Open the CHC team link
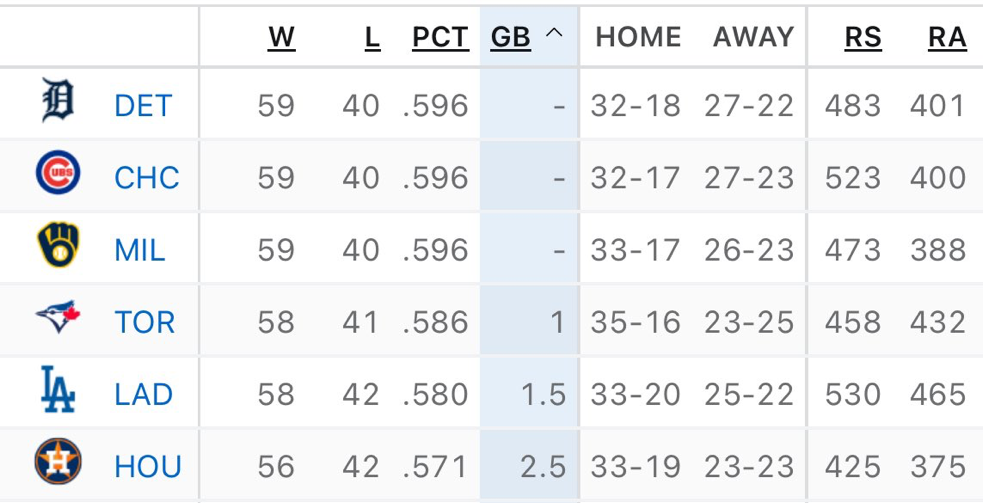Screen dimensions: 983x503 pos(147,178)
